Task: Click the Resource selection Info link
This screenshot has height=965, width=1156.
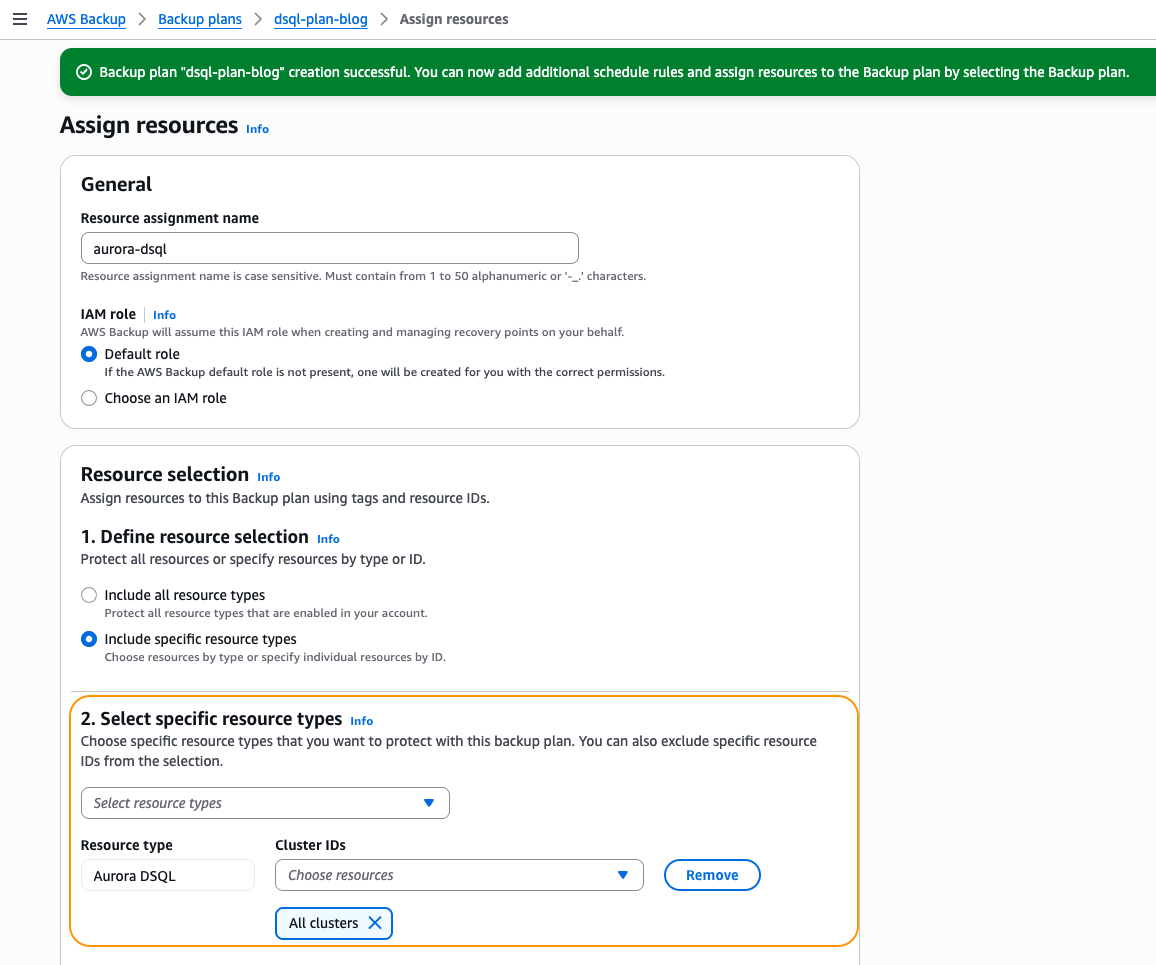Action: click(x=268, y=477)
